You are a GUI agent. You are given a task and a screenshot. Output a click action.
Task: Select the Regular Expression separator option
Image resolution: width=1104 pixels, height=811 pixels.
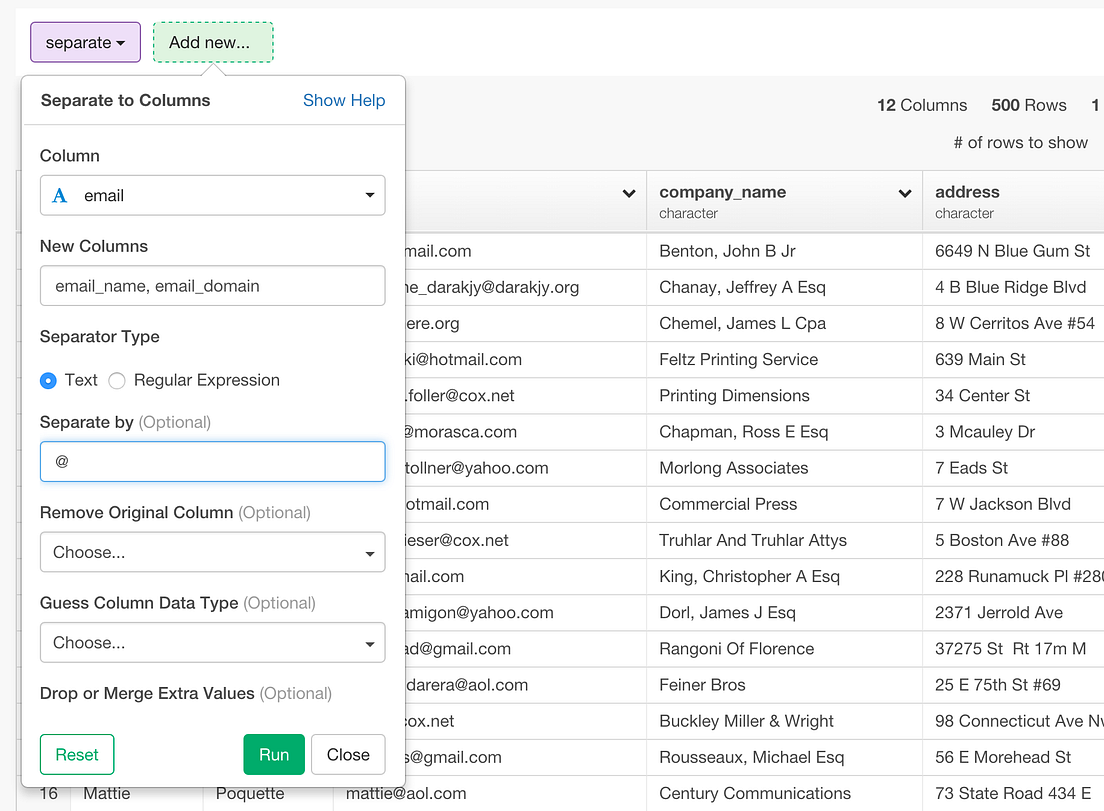(115, 380)
